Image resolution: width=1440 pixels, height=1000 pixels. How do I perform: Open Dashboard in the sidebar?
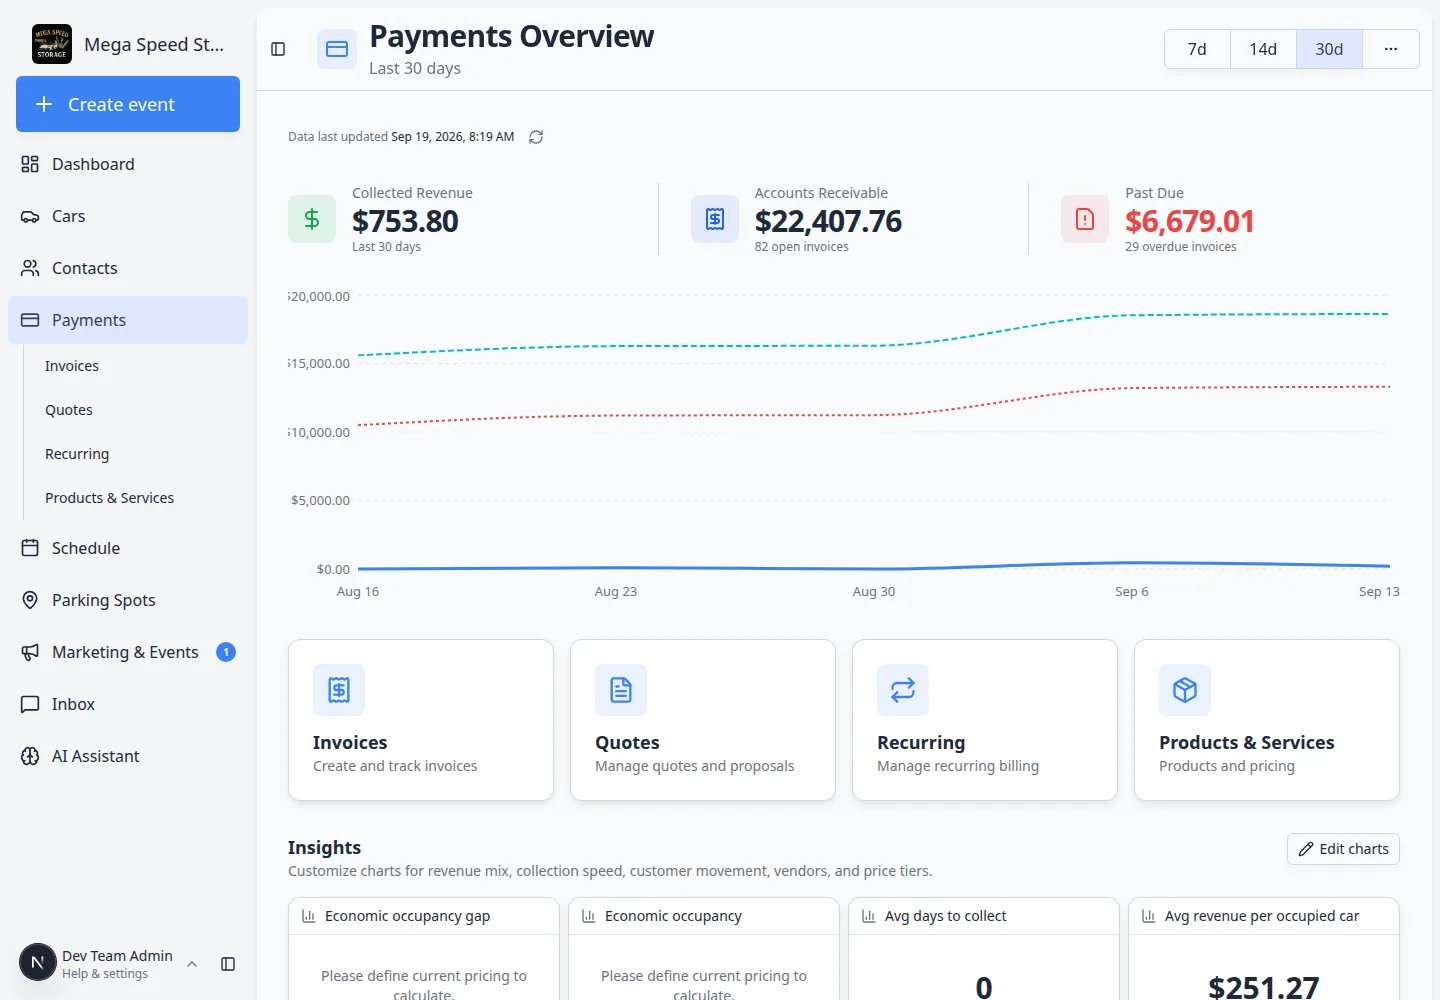(128, 164)
